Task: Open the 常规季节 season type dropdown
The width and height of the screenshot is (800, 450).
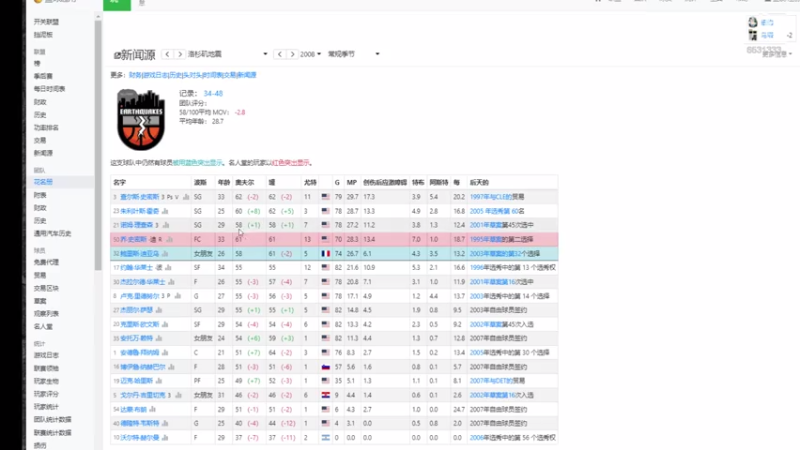Action: (x=353, y=54)
